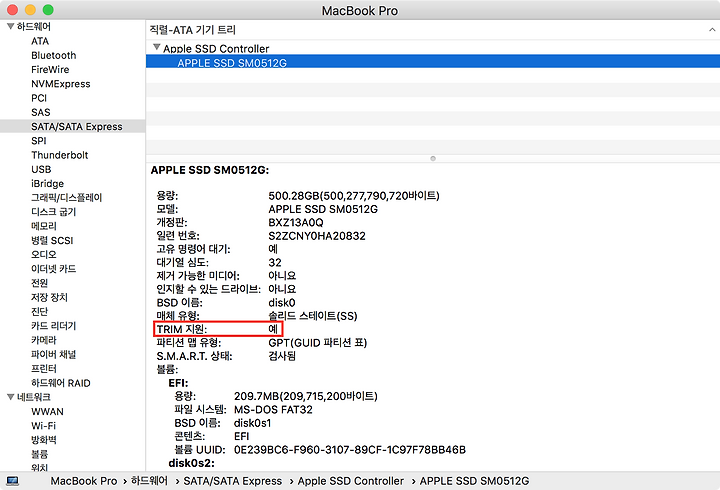Select 파이버 채널 entry
This screenshot has height=490, width=720.
[53, 355]
